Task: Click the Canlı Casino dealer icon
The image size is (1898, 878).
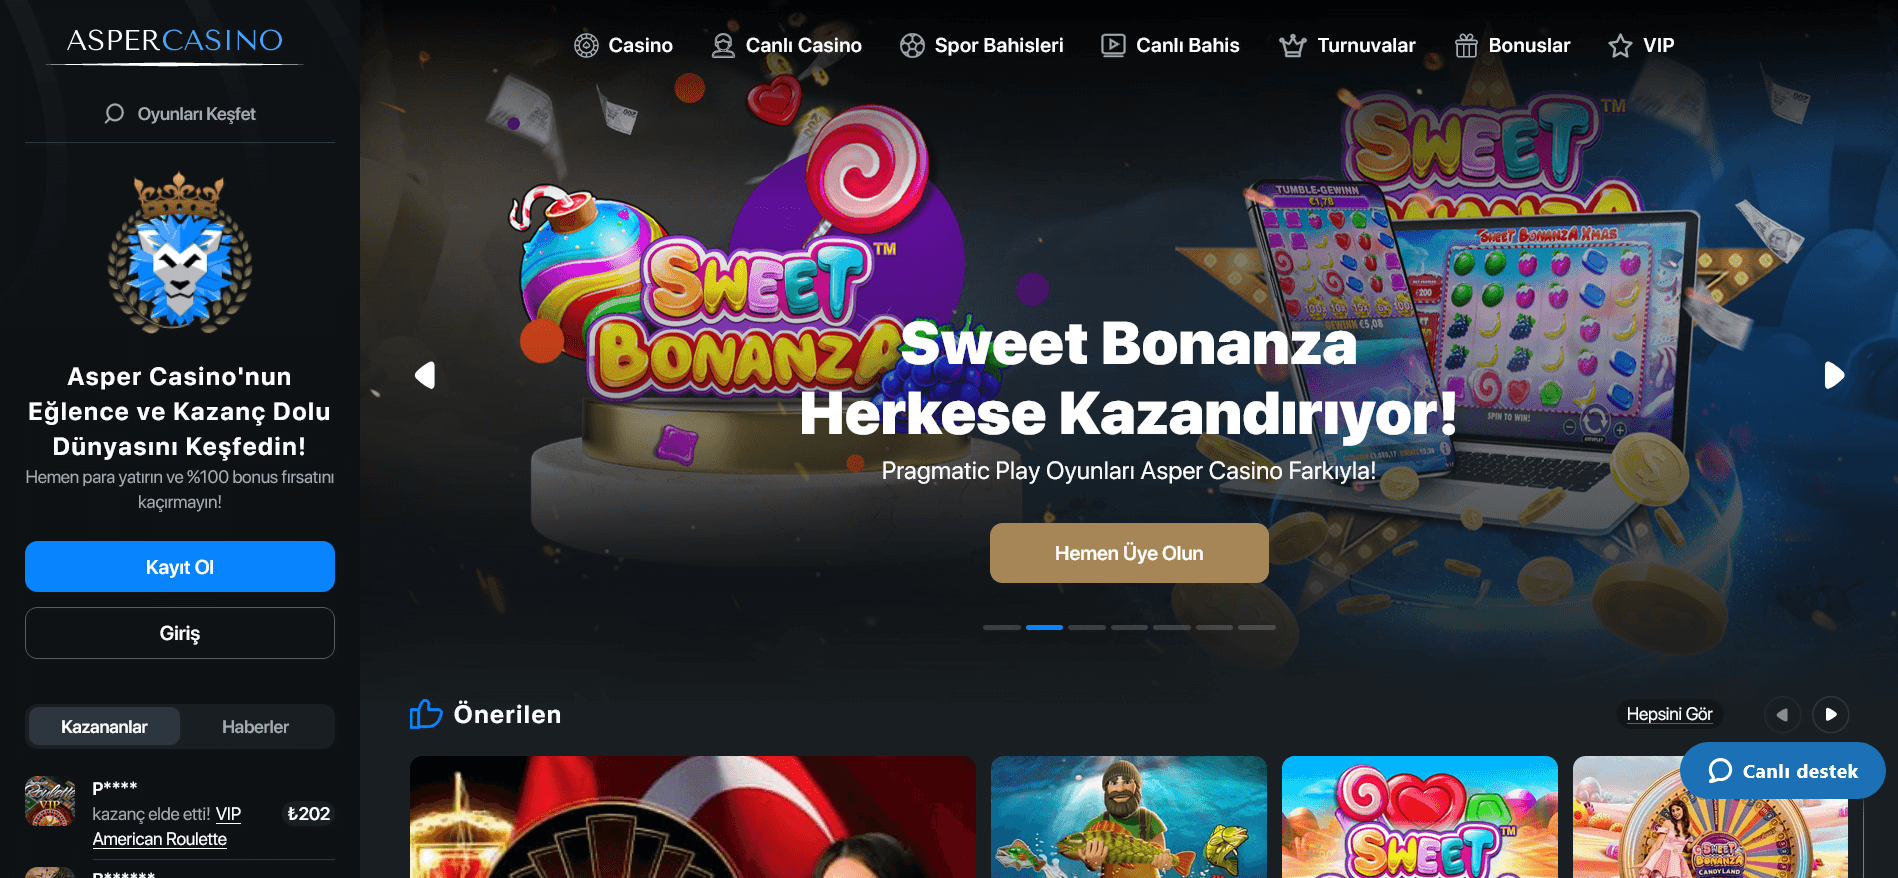Action: [x=723, y=45]
